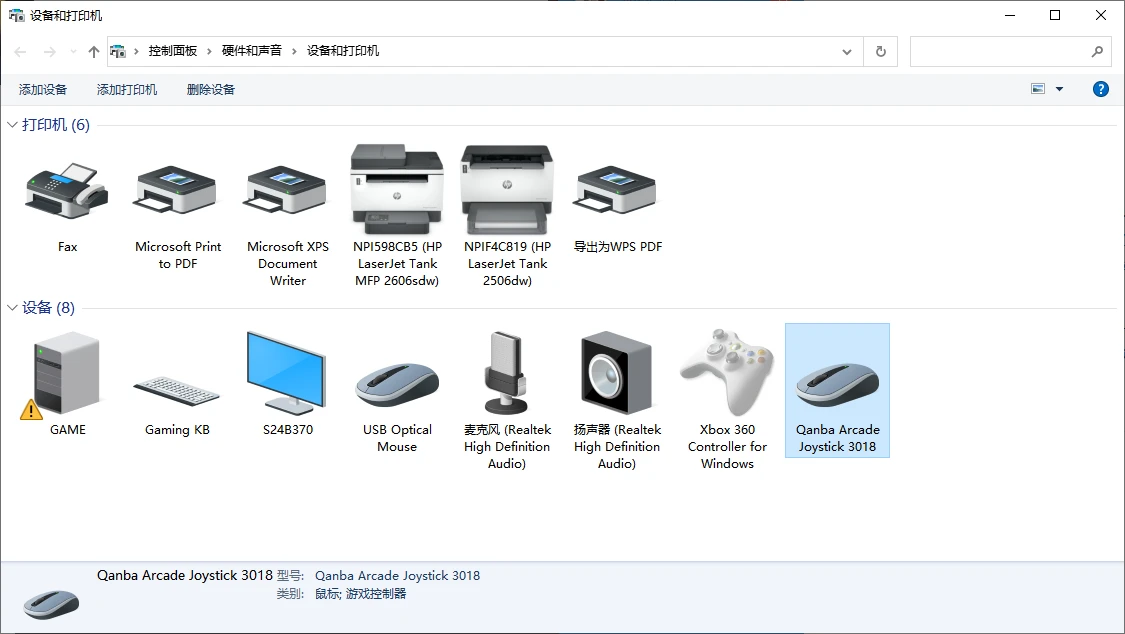Select the NPIF4C819 HP LaserJet 2506dw printer
Viewport: 1125px width, 634px height.
507,189
